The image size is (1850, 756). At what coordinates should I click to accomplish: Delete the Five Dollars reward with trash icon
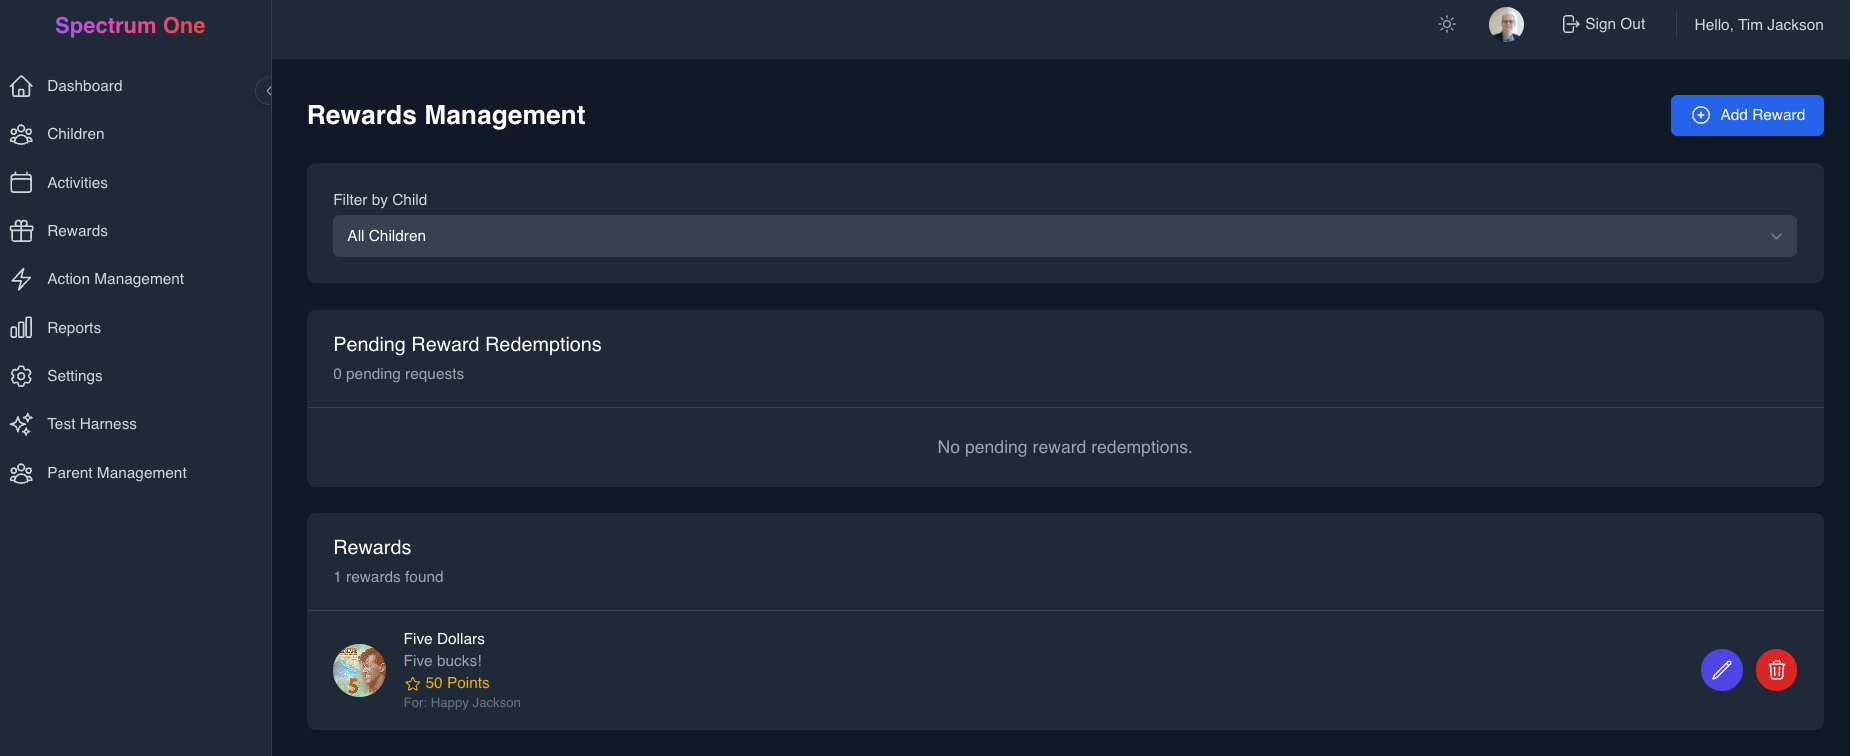point(1776,670)
